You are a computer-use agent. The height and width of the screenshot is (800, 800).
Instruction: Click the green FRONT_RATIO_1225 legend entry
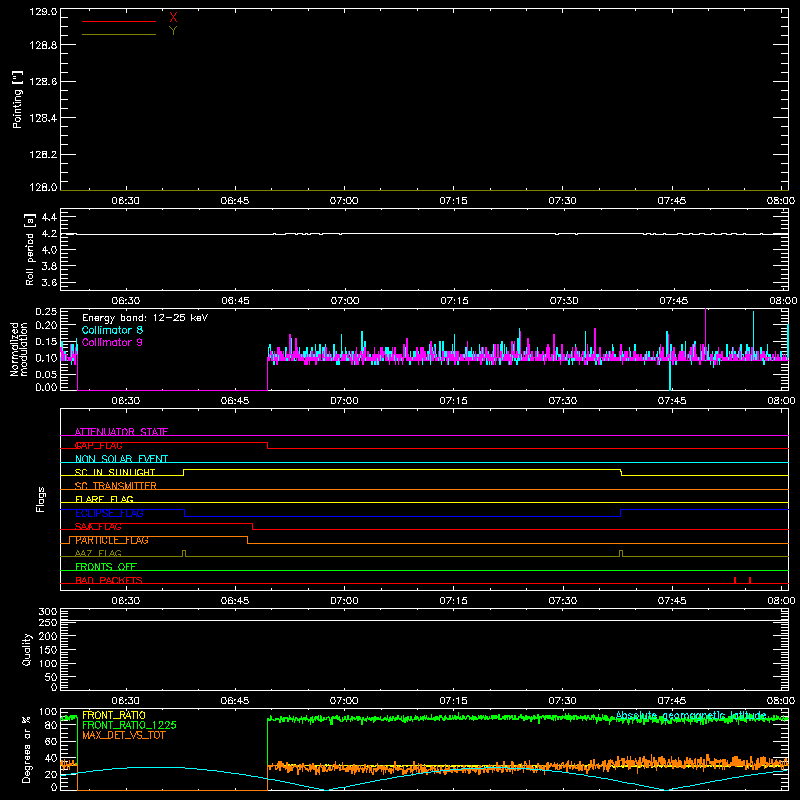click(130, 725)
